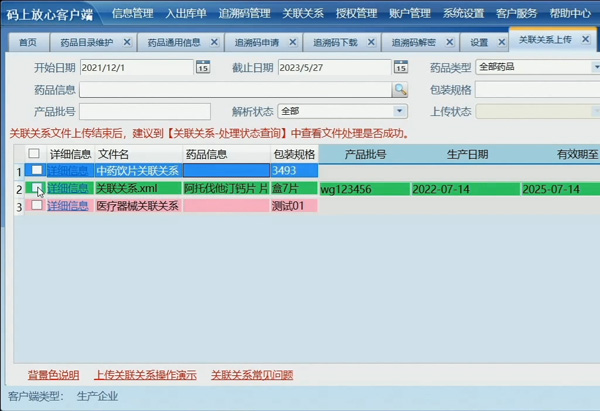Open the end date calendar picker
This screenshot has width=600, height=411.
pyautogui.click(x=398, y=68)
